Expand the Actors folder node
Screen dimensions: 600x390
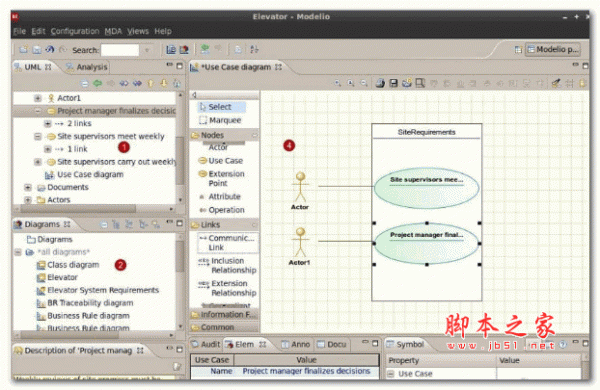(28, 200)
